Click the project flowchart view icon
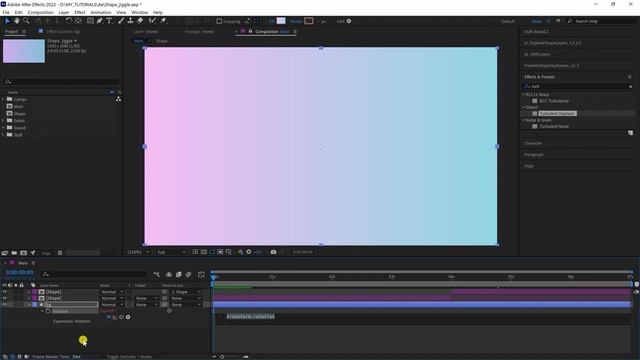Screen dimensions: 640x360 coord(118,99)
